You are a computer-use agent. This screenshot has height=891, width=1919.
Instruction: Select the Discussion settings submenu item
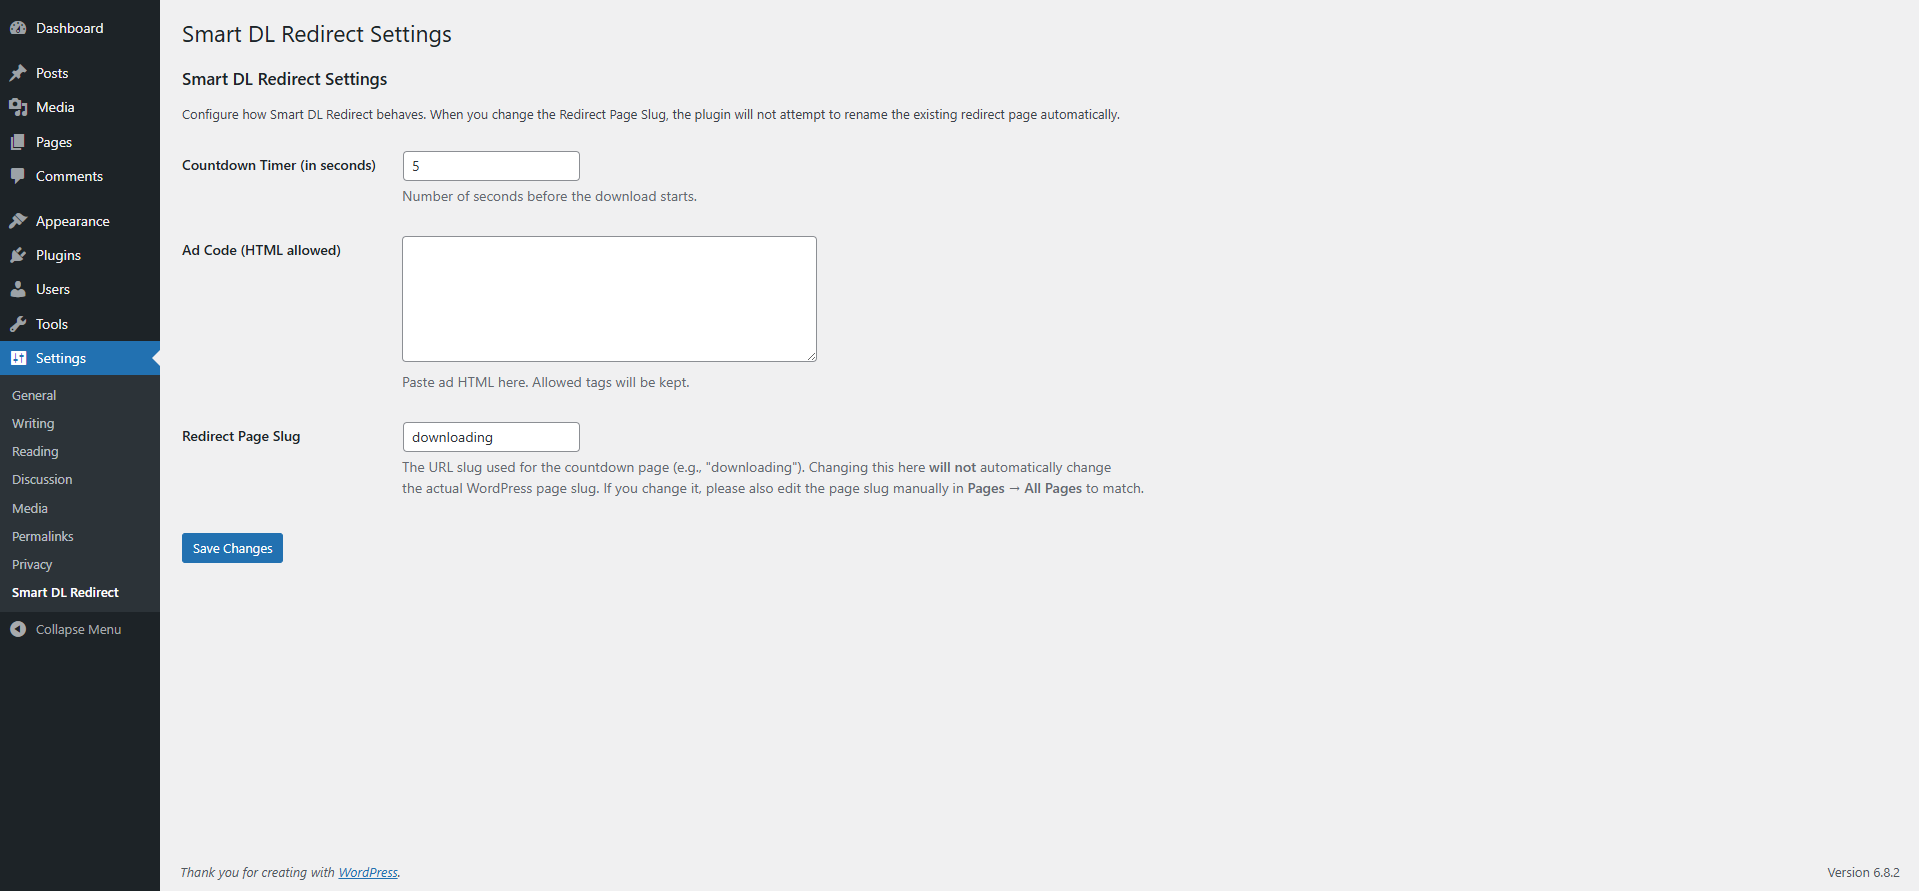coord(42,479)
